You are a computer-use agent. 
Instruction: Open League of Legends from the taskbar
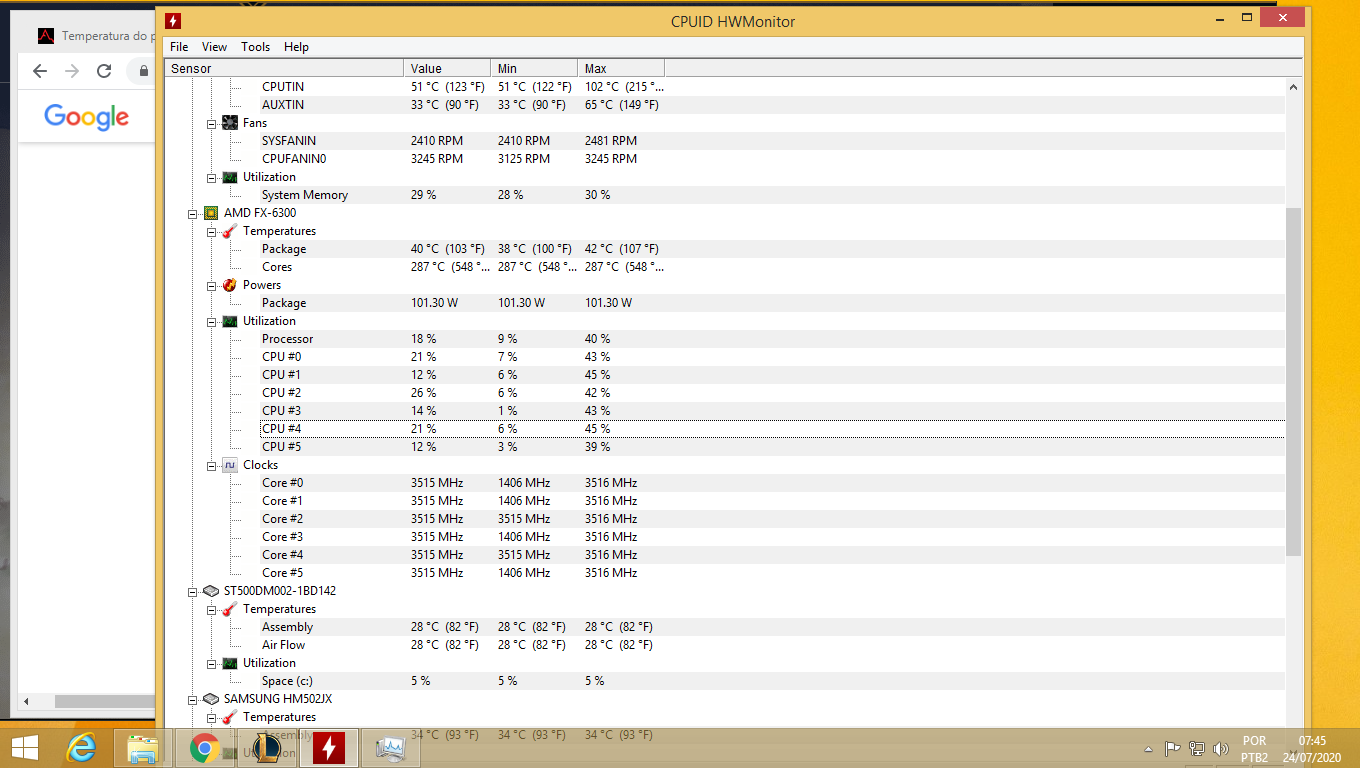coord(267,748)
